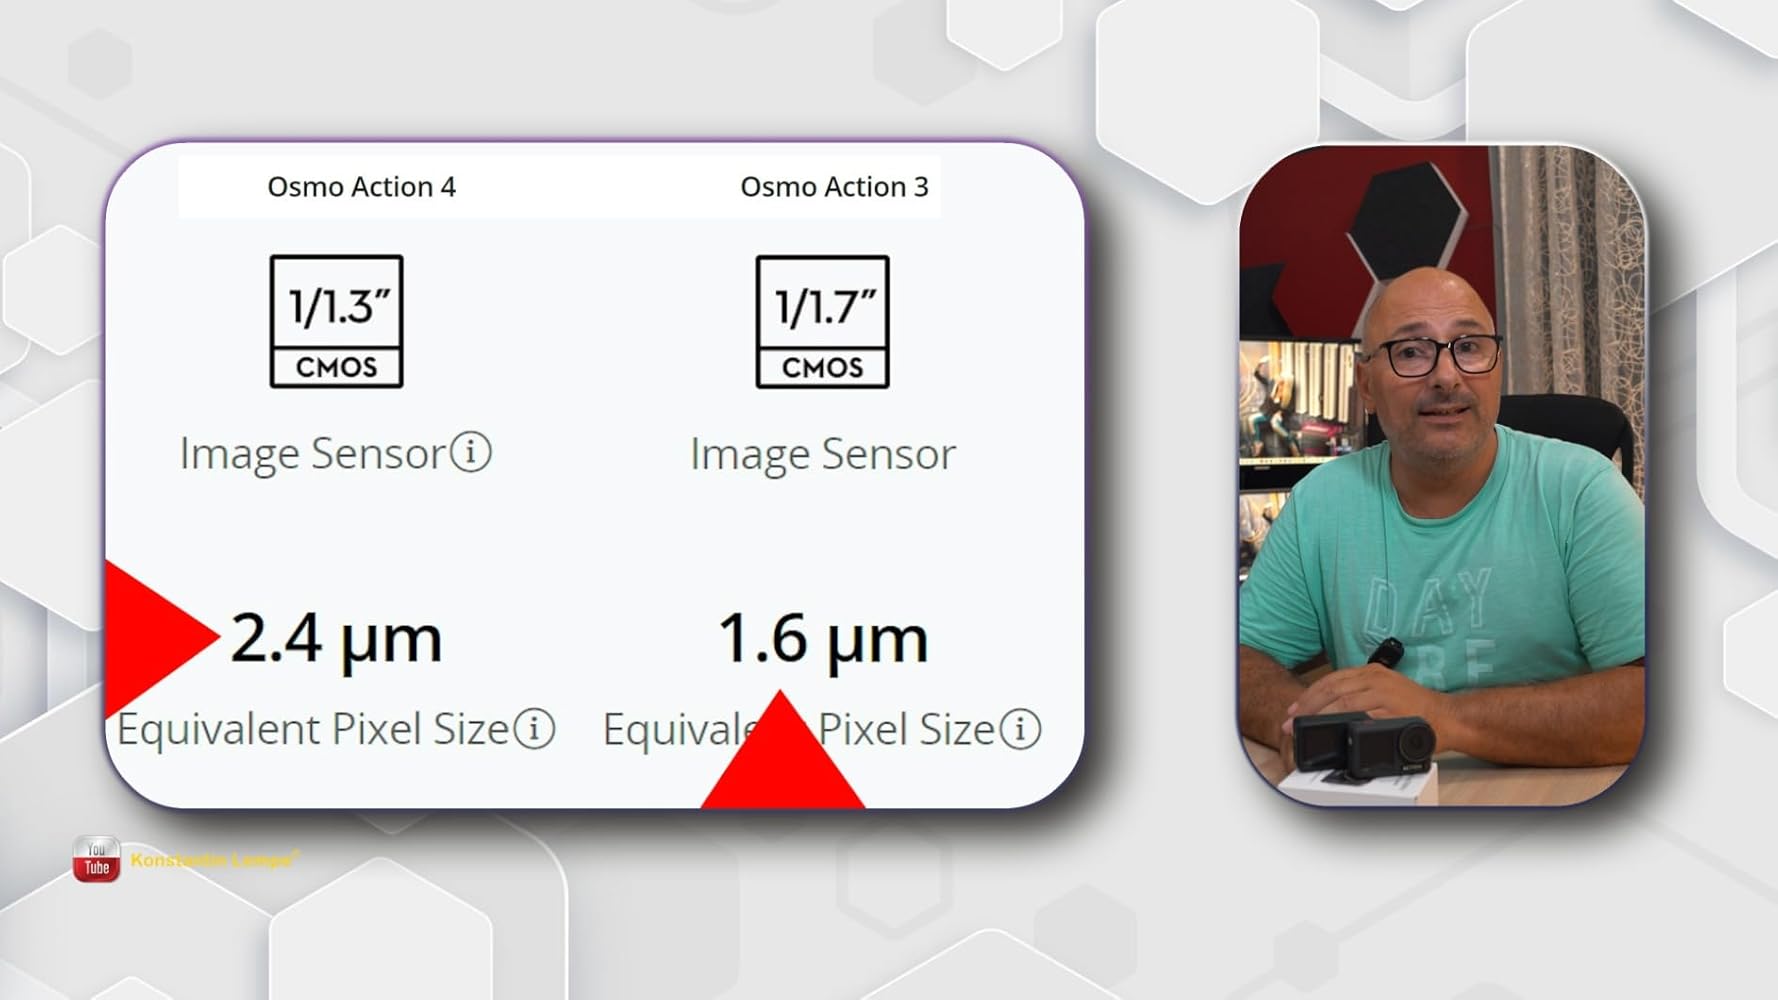This screenshot has width=1778, height=1000.
Task: Open info icon beside left Equivalent Pixel Size
Action: tap(534, 729)
